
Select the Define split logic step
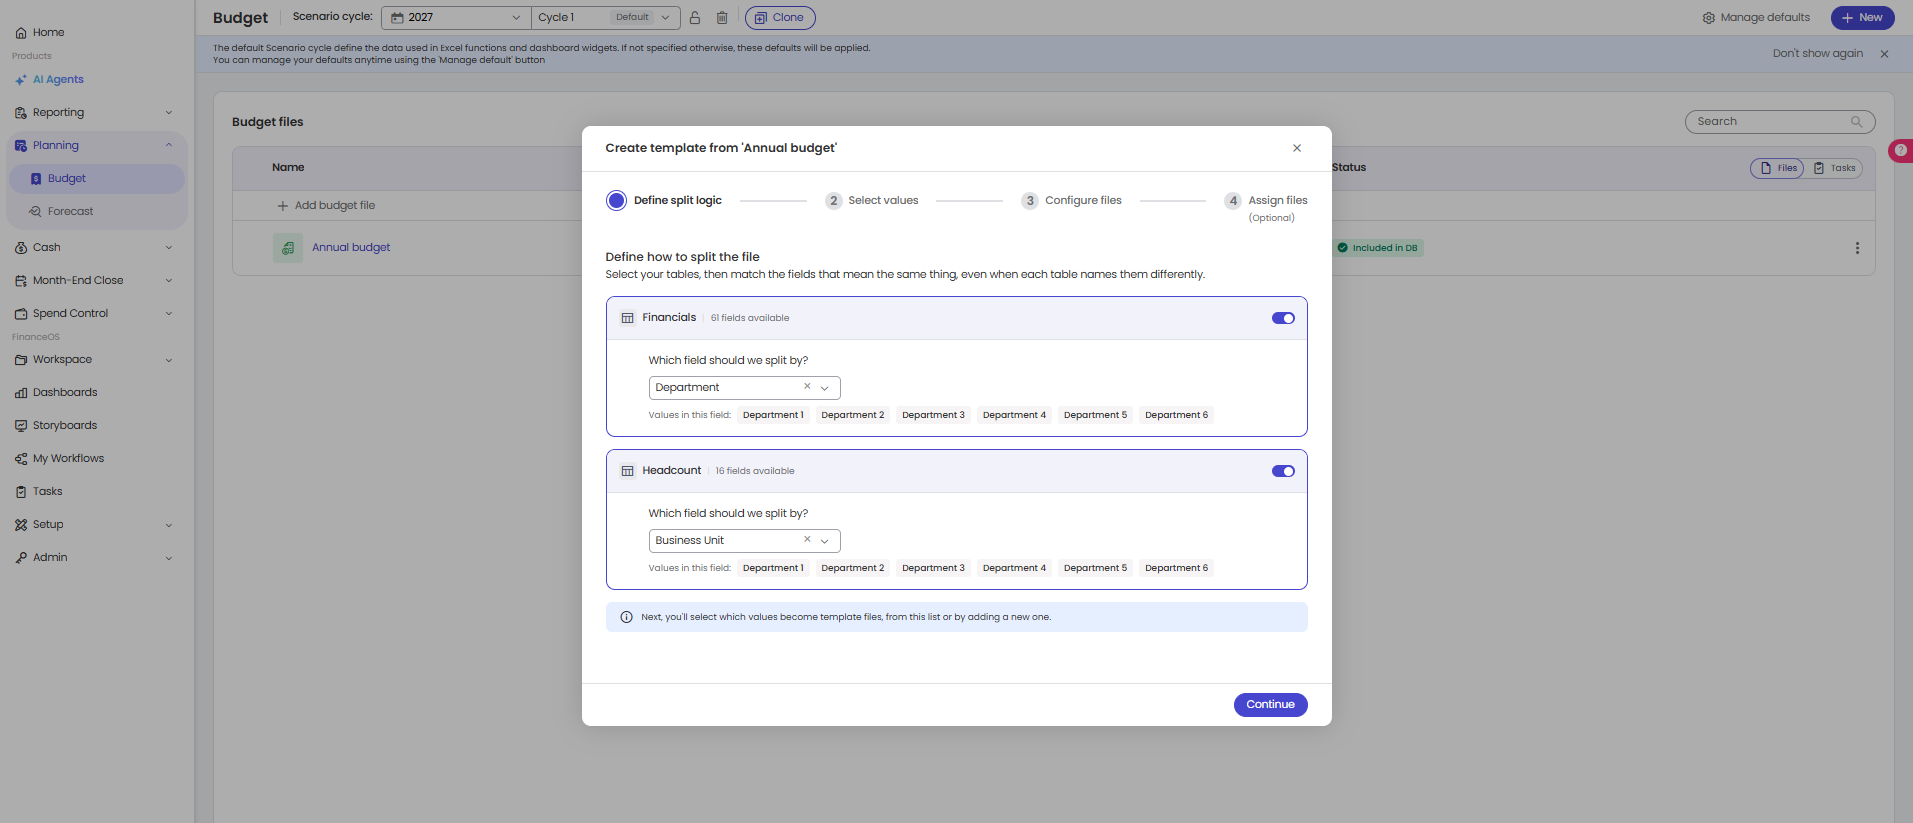point(664,201)
